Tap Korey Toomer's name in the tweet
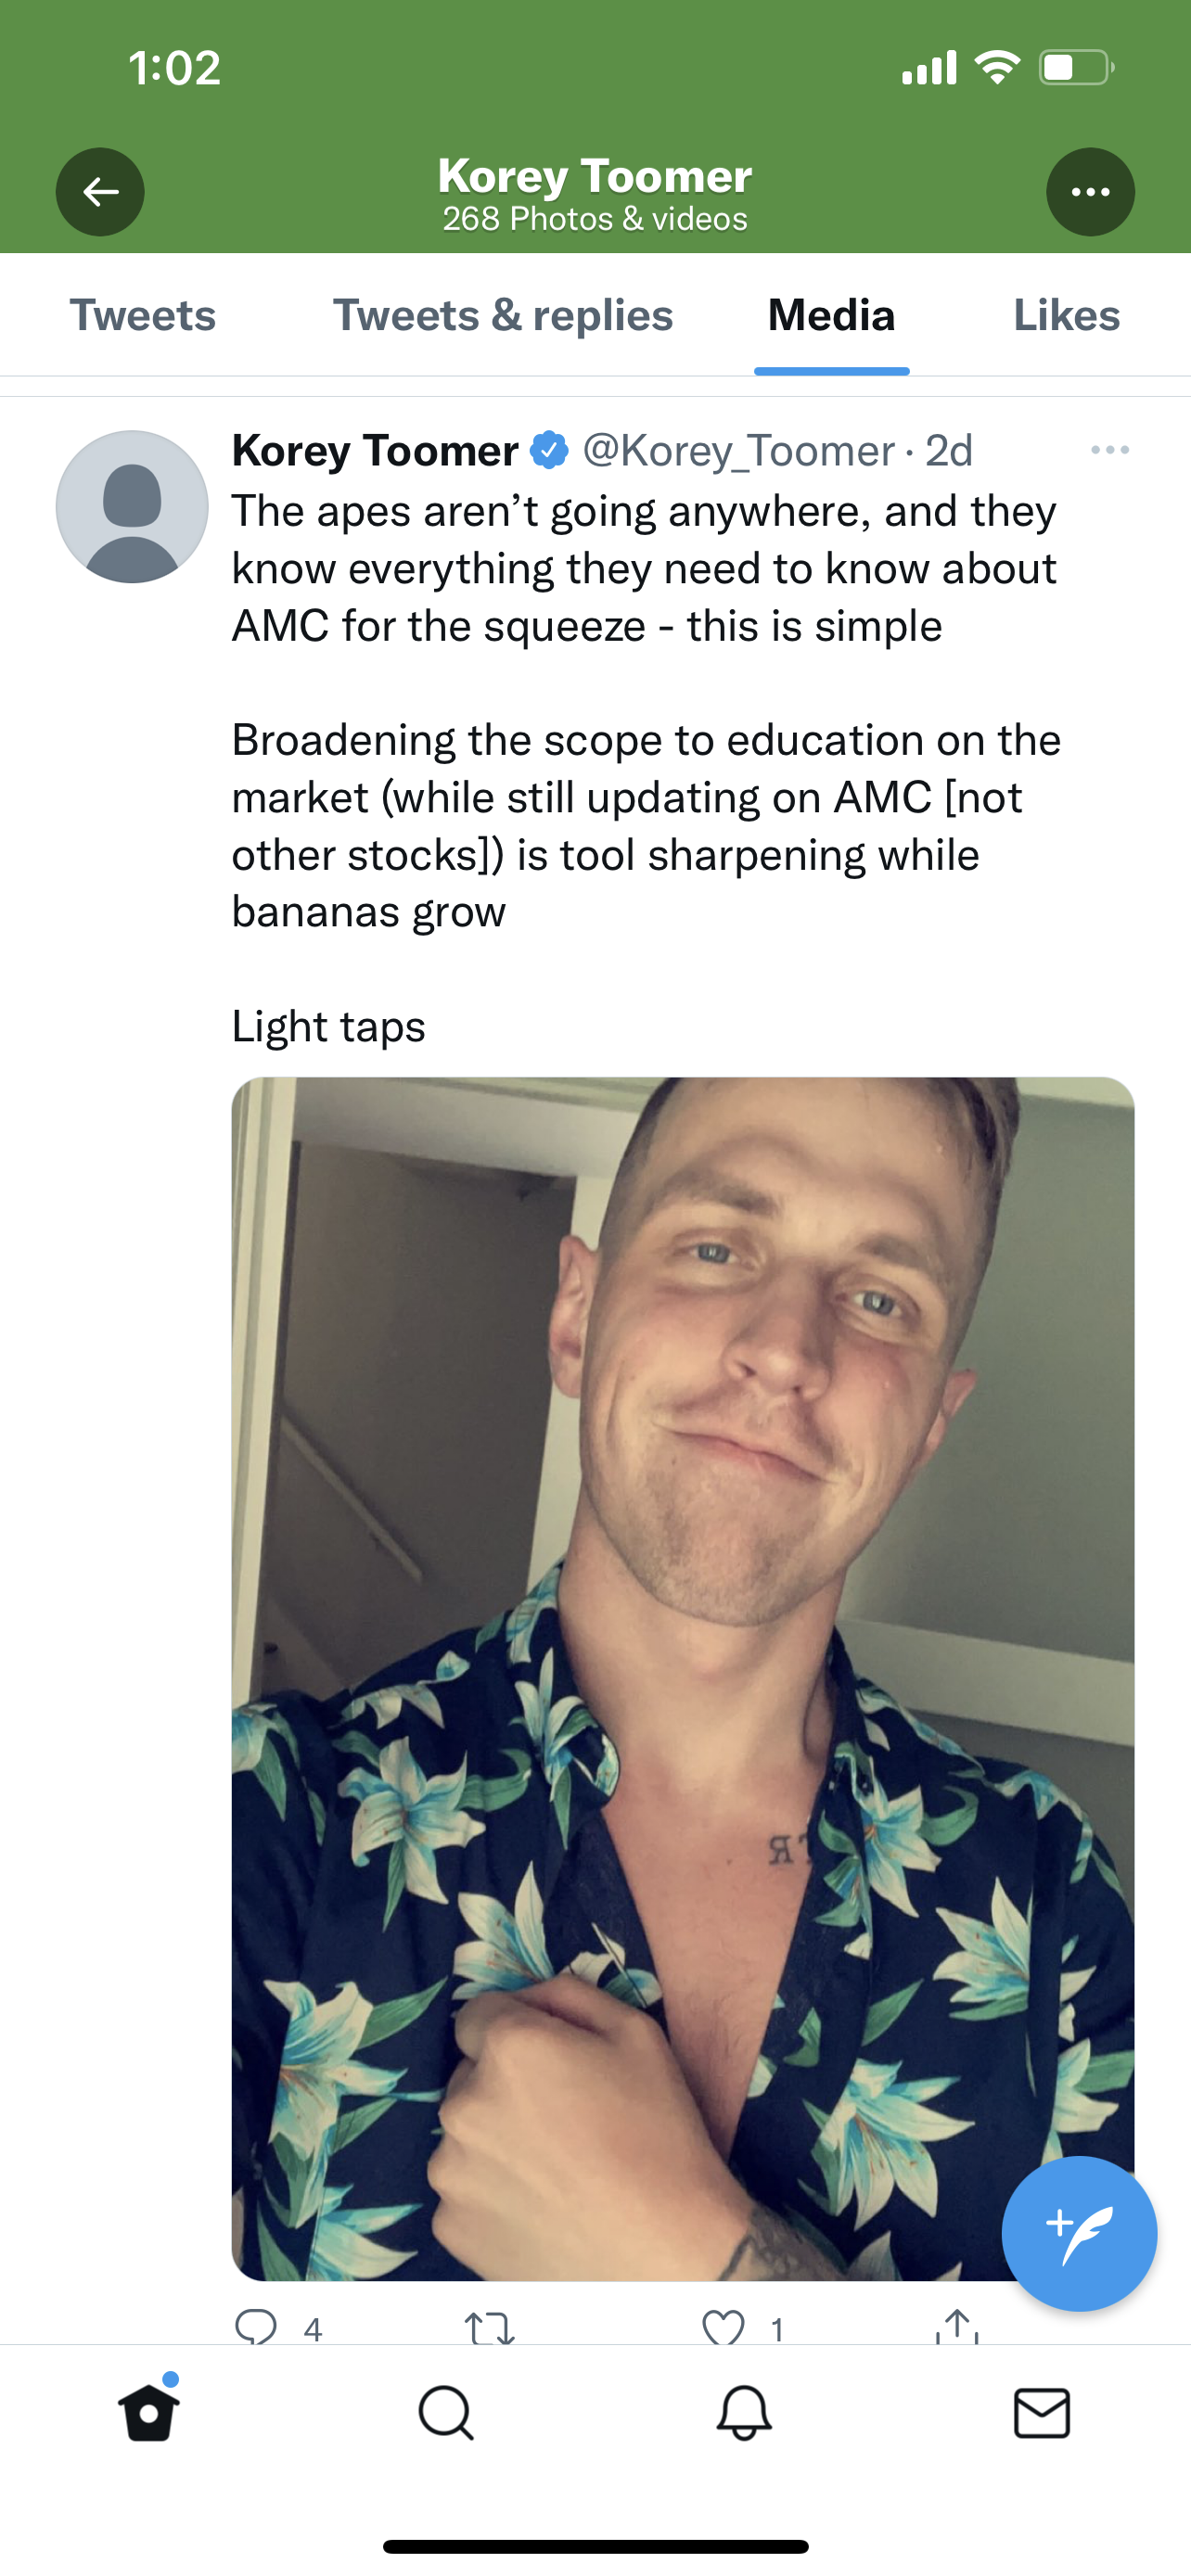Image resolution: width=1191 pixels, height=2576 pixels. coord(375,451)
